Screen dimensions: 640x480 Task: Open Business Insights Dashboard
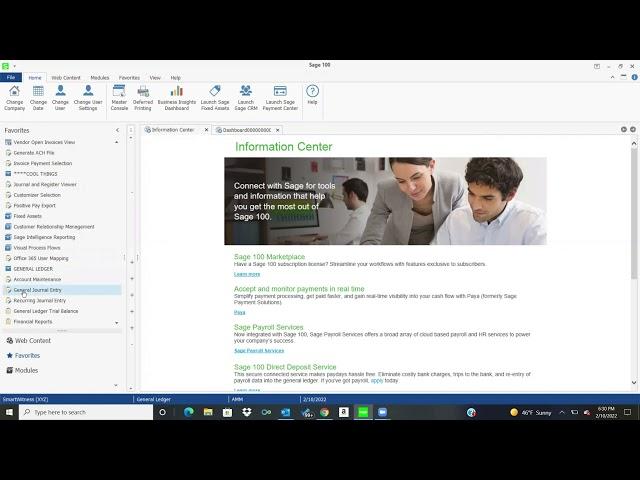tap(177, 98)
